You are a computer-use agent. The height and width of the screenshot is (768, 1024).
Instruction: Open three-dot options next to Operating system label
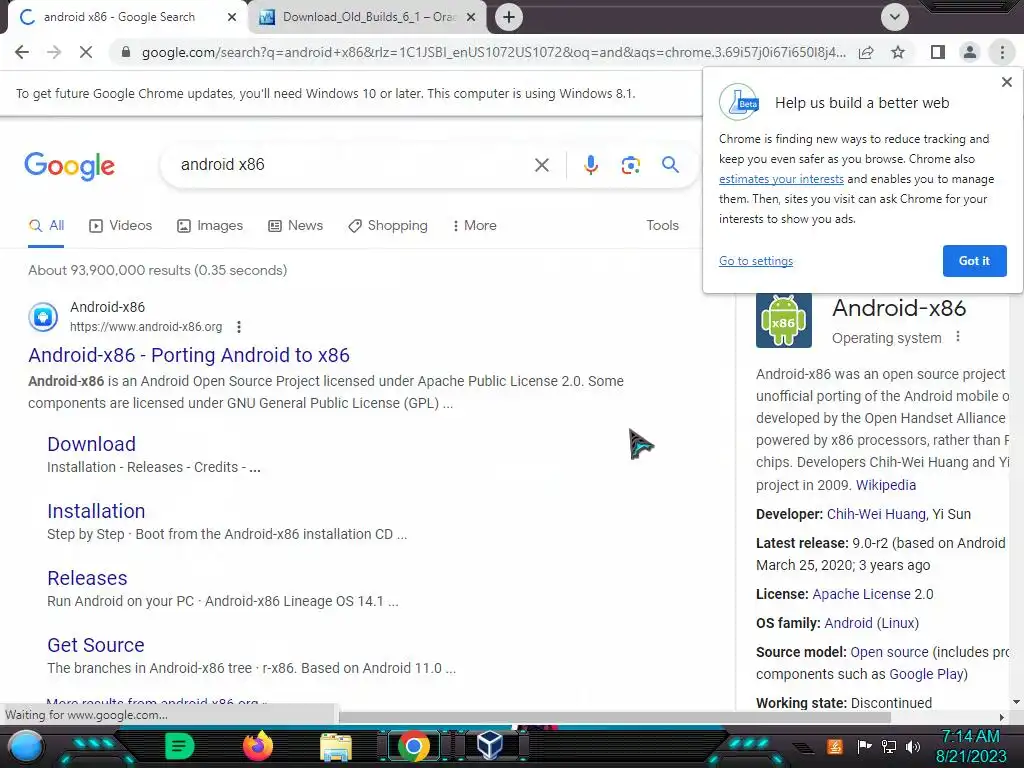pos(958,337)
